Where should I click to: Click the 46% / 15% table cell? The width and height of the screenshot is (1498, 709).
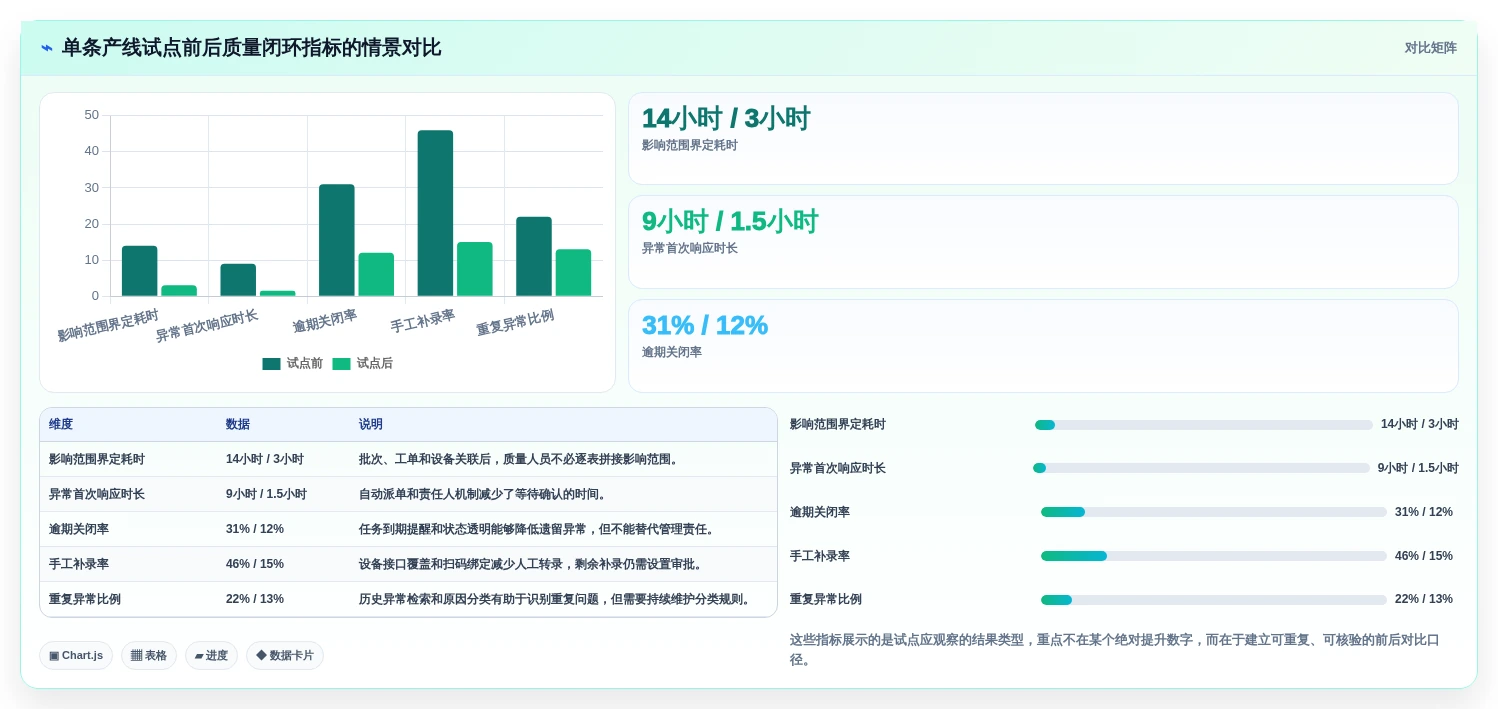tap(255, 564)
